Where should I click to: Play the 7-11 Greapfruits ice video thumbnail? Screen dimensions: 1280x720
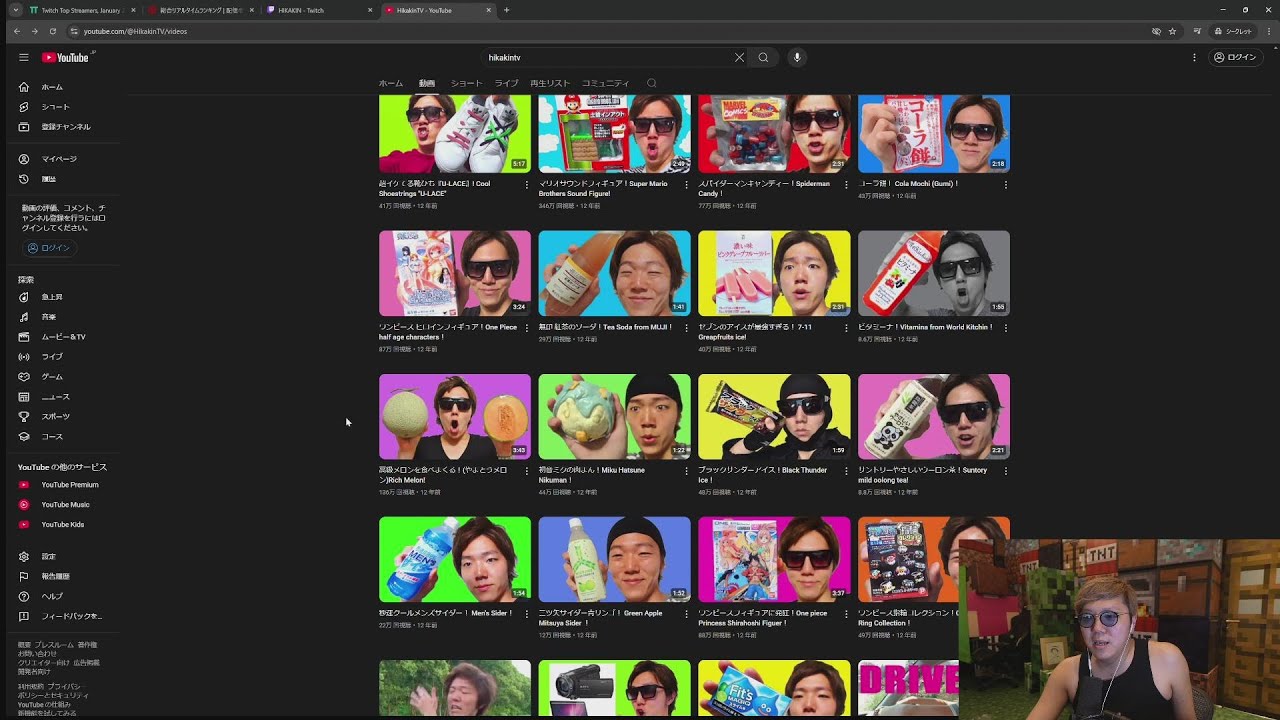tap(774, 274)
